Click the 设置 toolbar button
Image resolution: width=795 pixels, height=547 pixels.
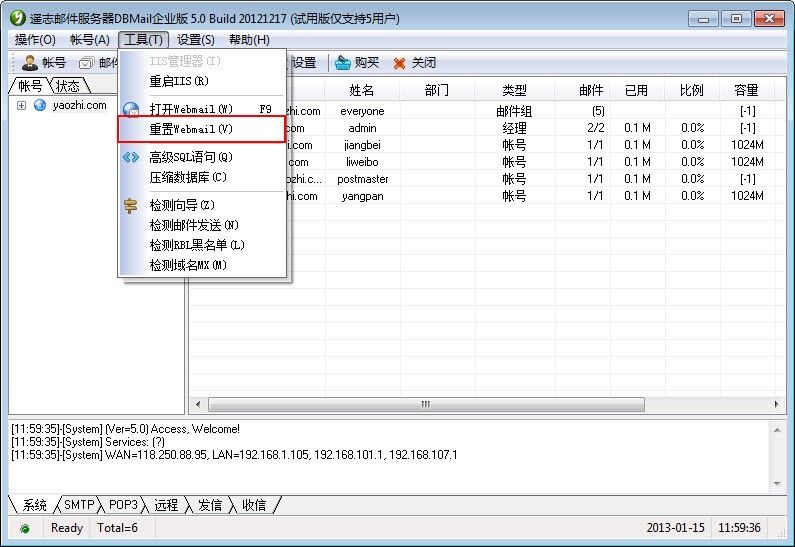click(x=303, y=63)
